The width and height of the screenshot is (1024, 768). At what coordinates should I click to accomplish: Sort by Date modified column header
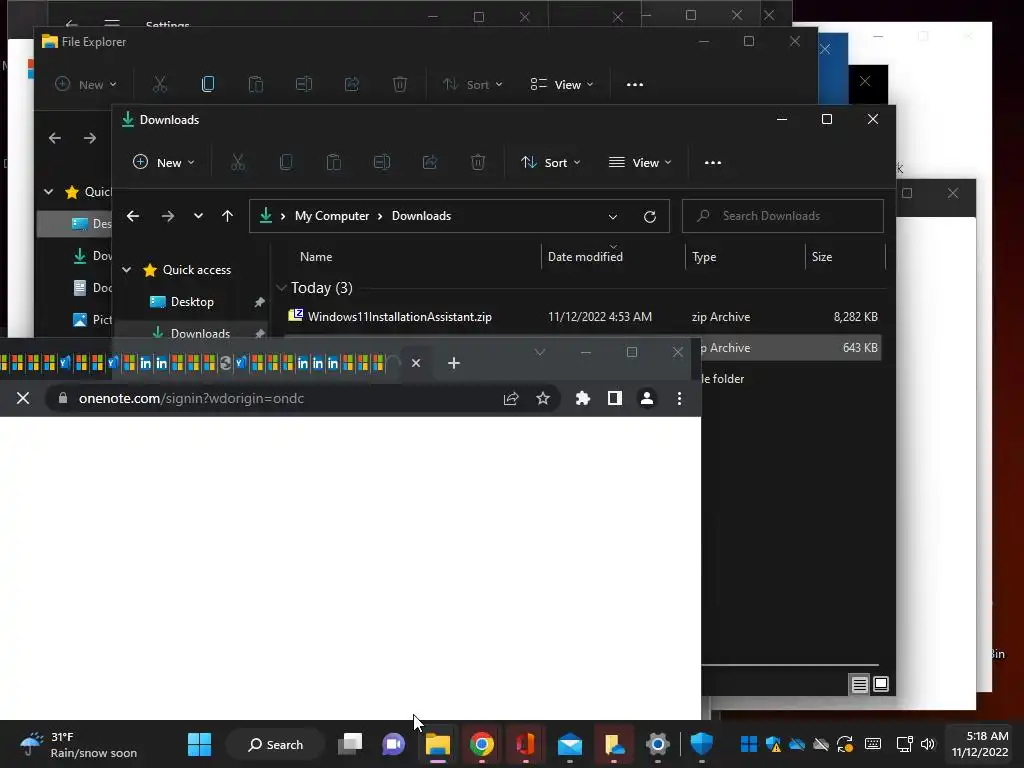(585, 257)
